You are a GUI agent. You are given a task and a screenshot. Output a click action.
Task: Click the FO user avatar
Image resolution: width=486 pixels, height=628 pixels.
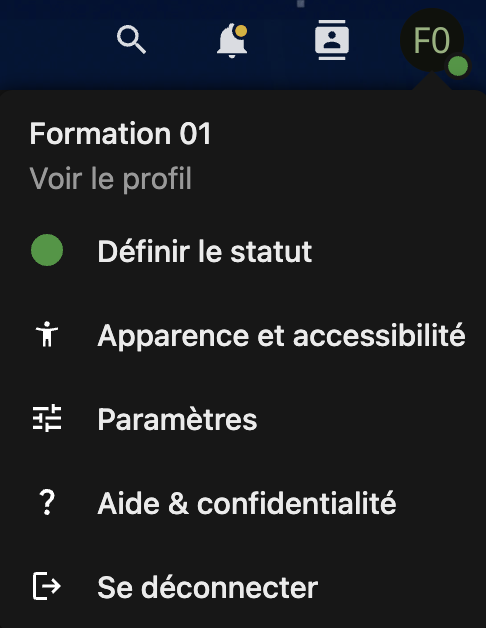pyautogui.click(x=432, y=40)
